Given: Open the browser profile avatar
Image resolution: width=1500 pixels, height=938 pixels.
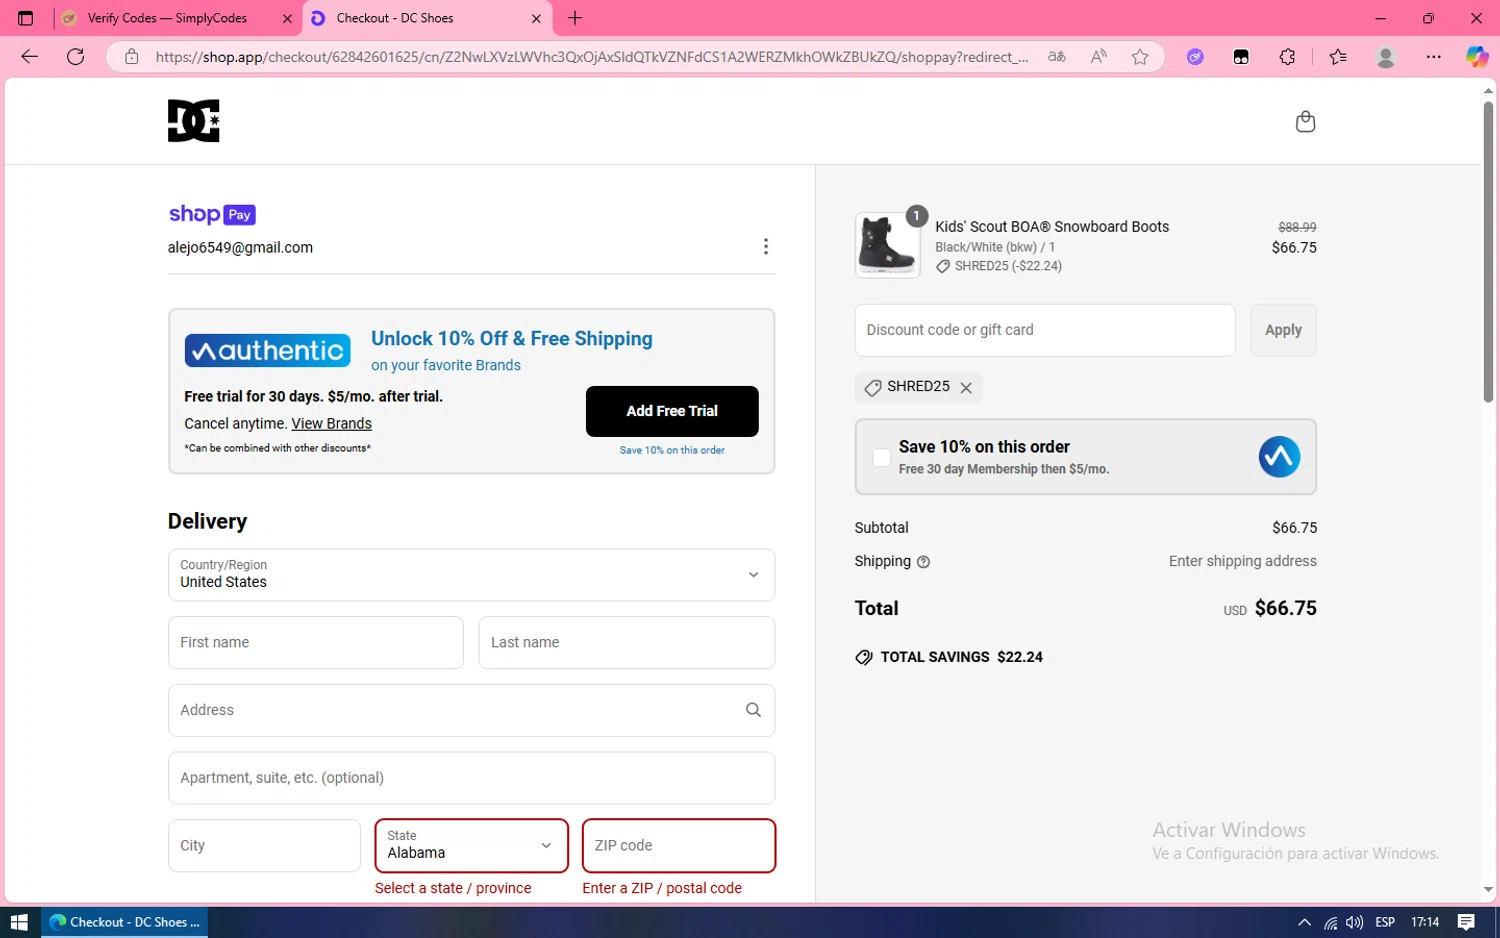Looking at the screenshot, I should tap(1385, 57).
